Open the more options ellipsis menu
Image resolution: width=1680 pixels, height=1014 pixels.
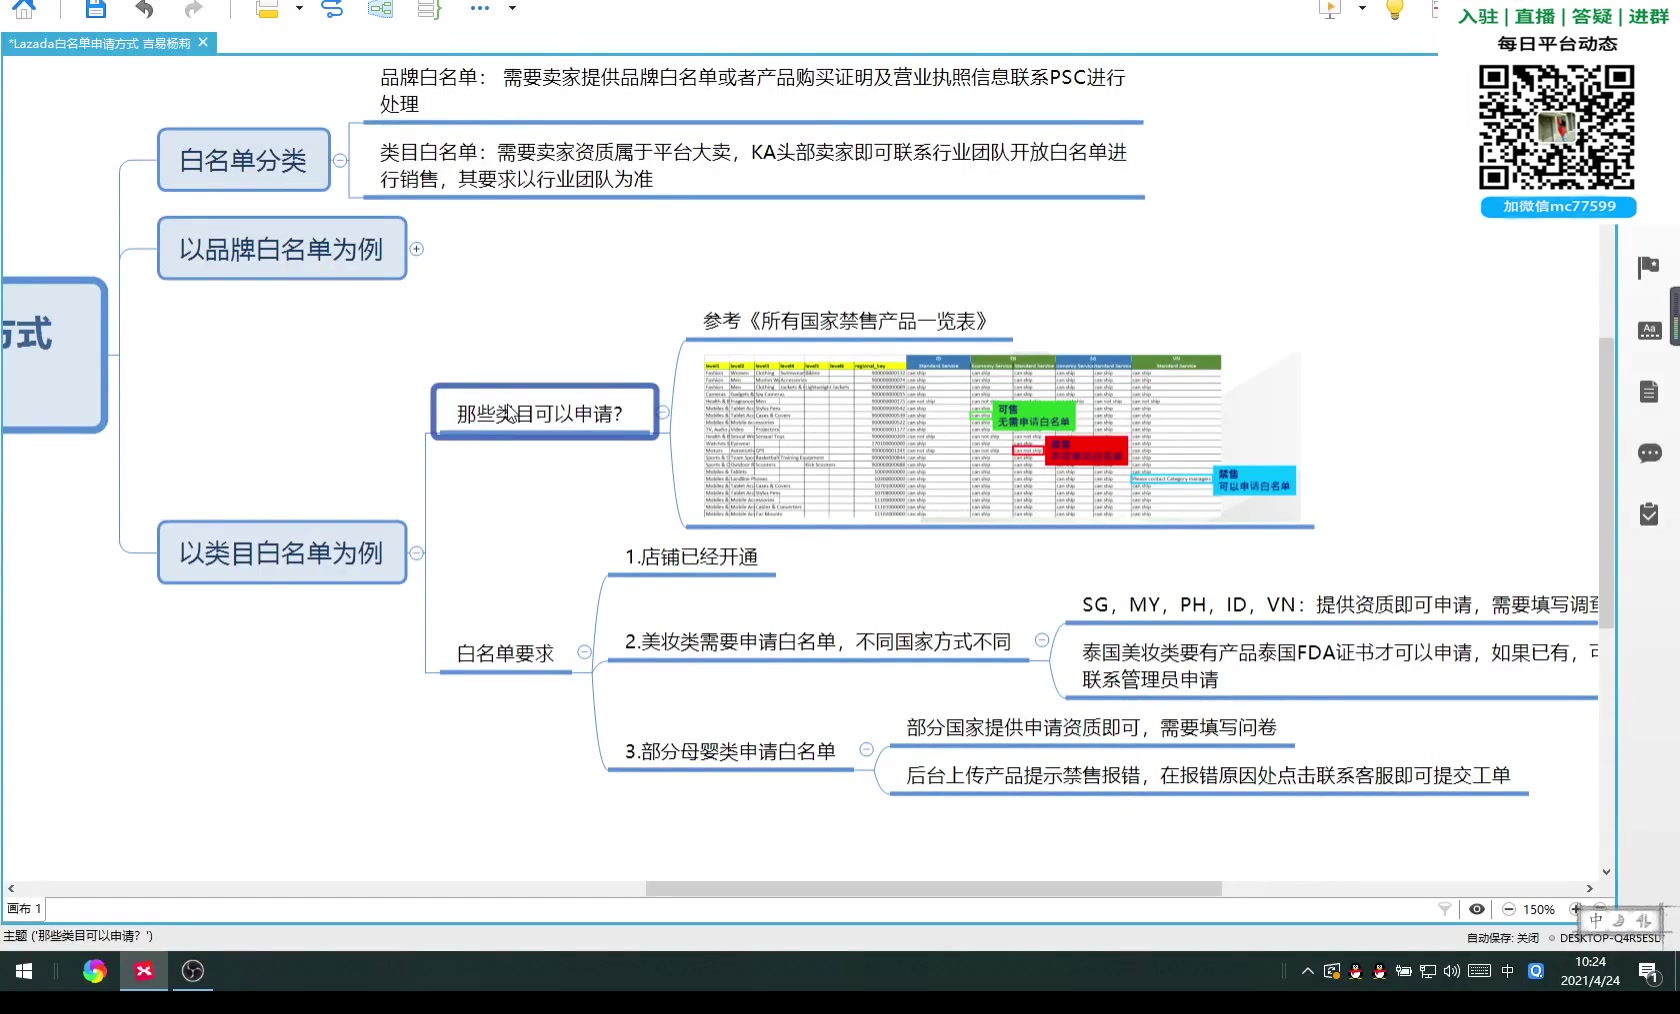click(x=480, y=8)
